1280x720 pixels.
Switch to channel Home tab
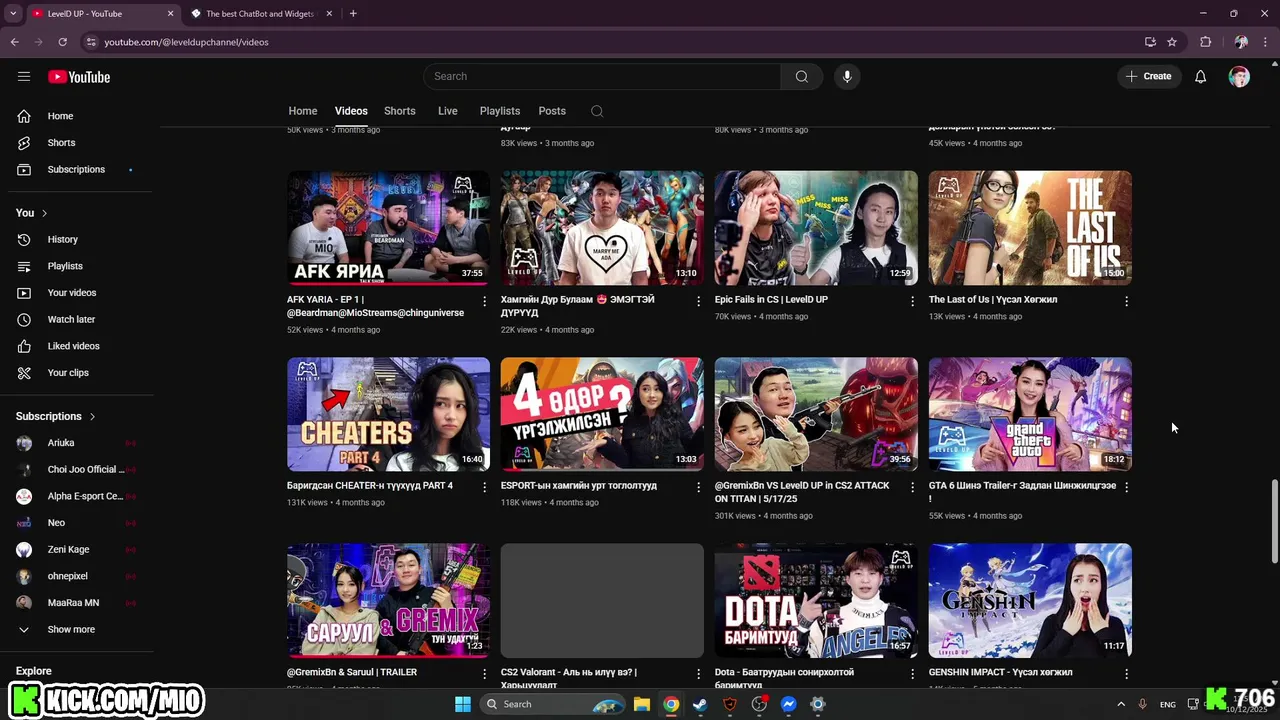(x=303, y=111)
